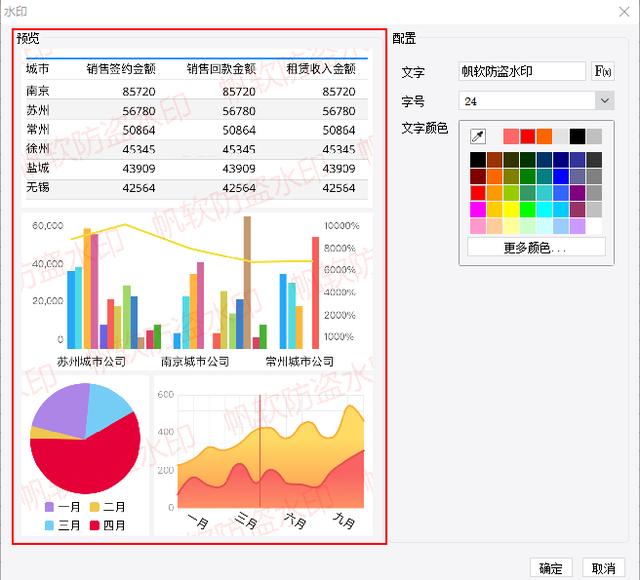
Task: Open the F(x) formula editor button
Action: (x=603, y=71)
